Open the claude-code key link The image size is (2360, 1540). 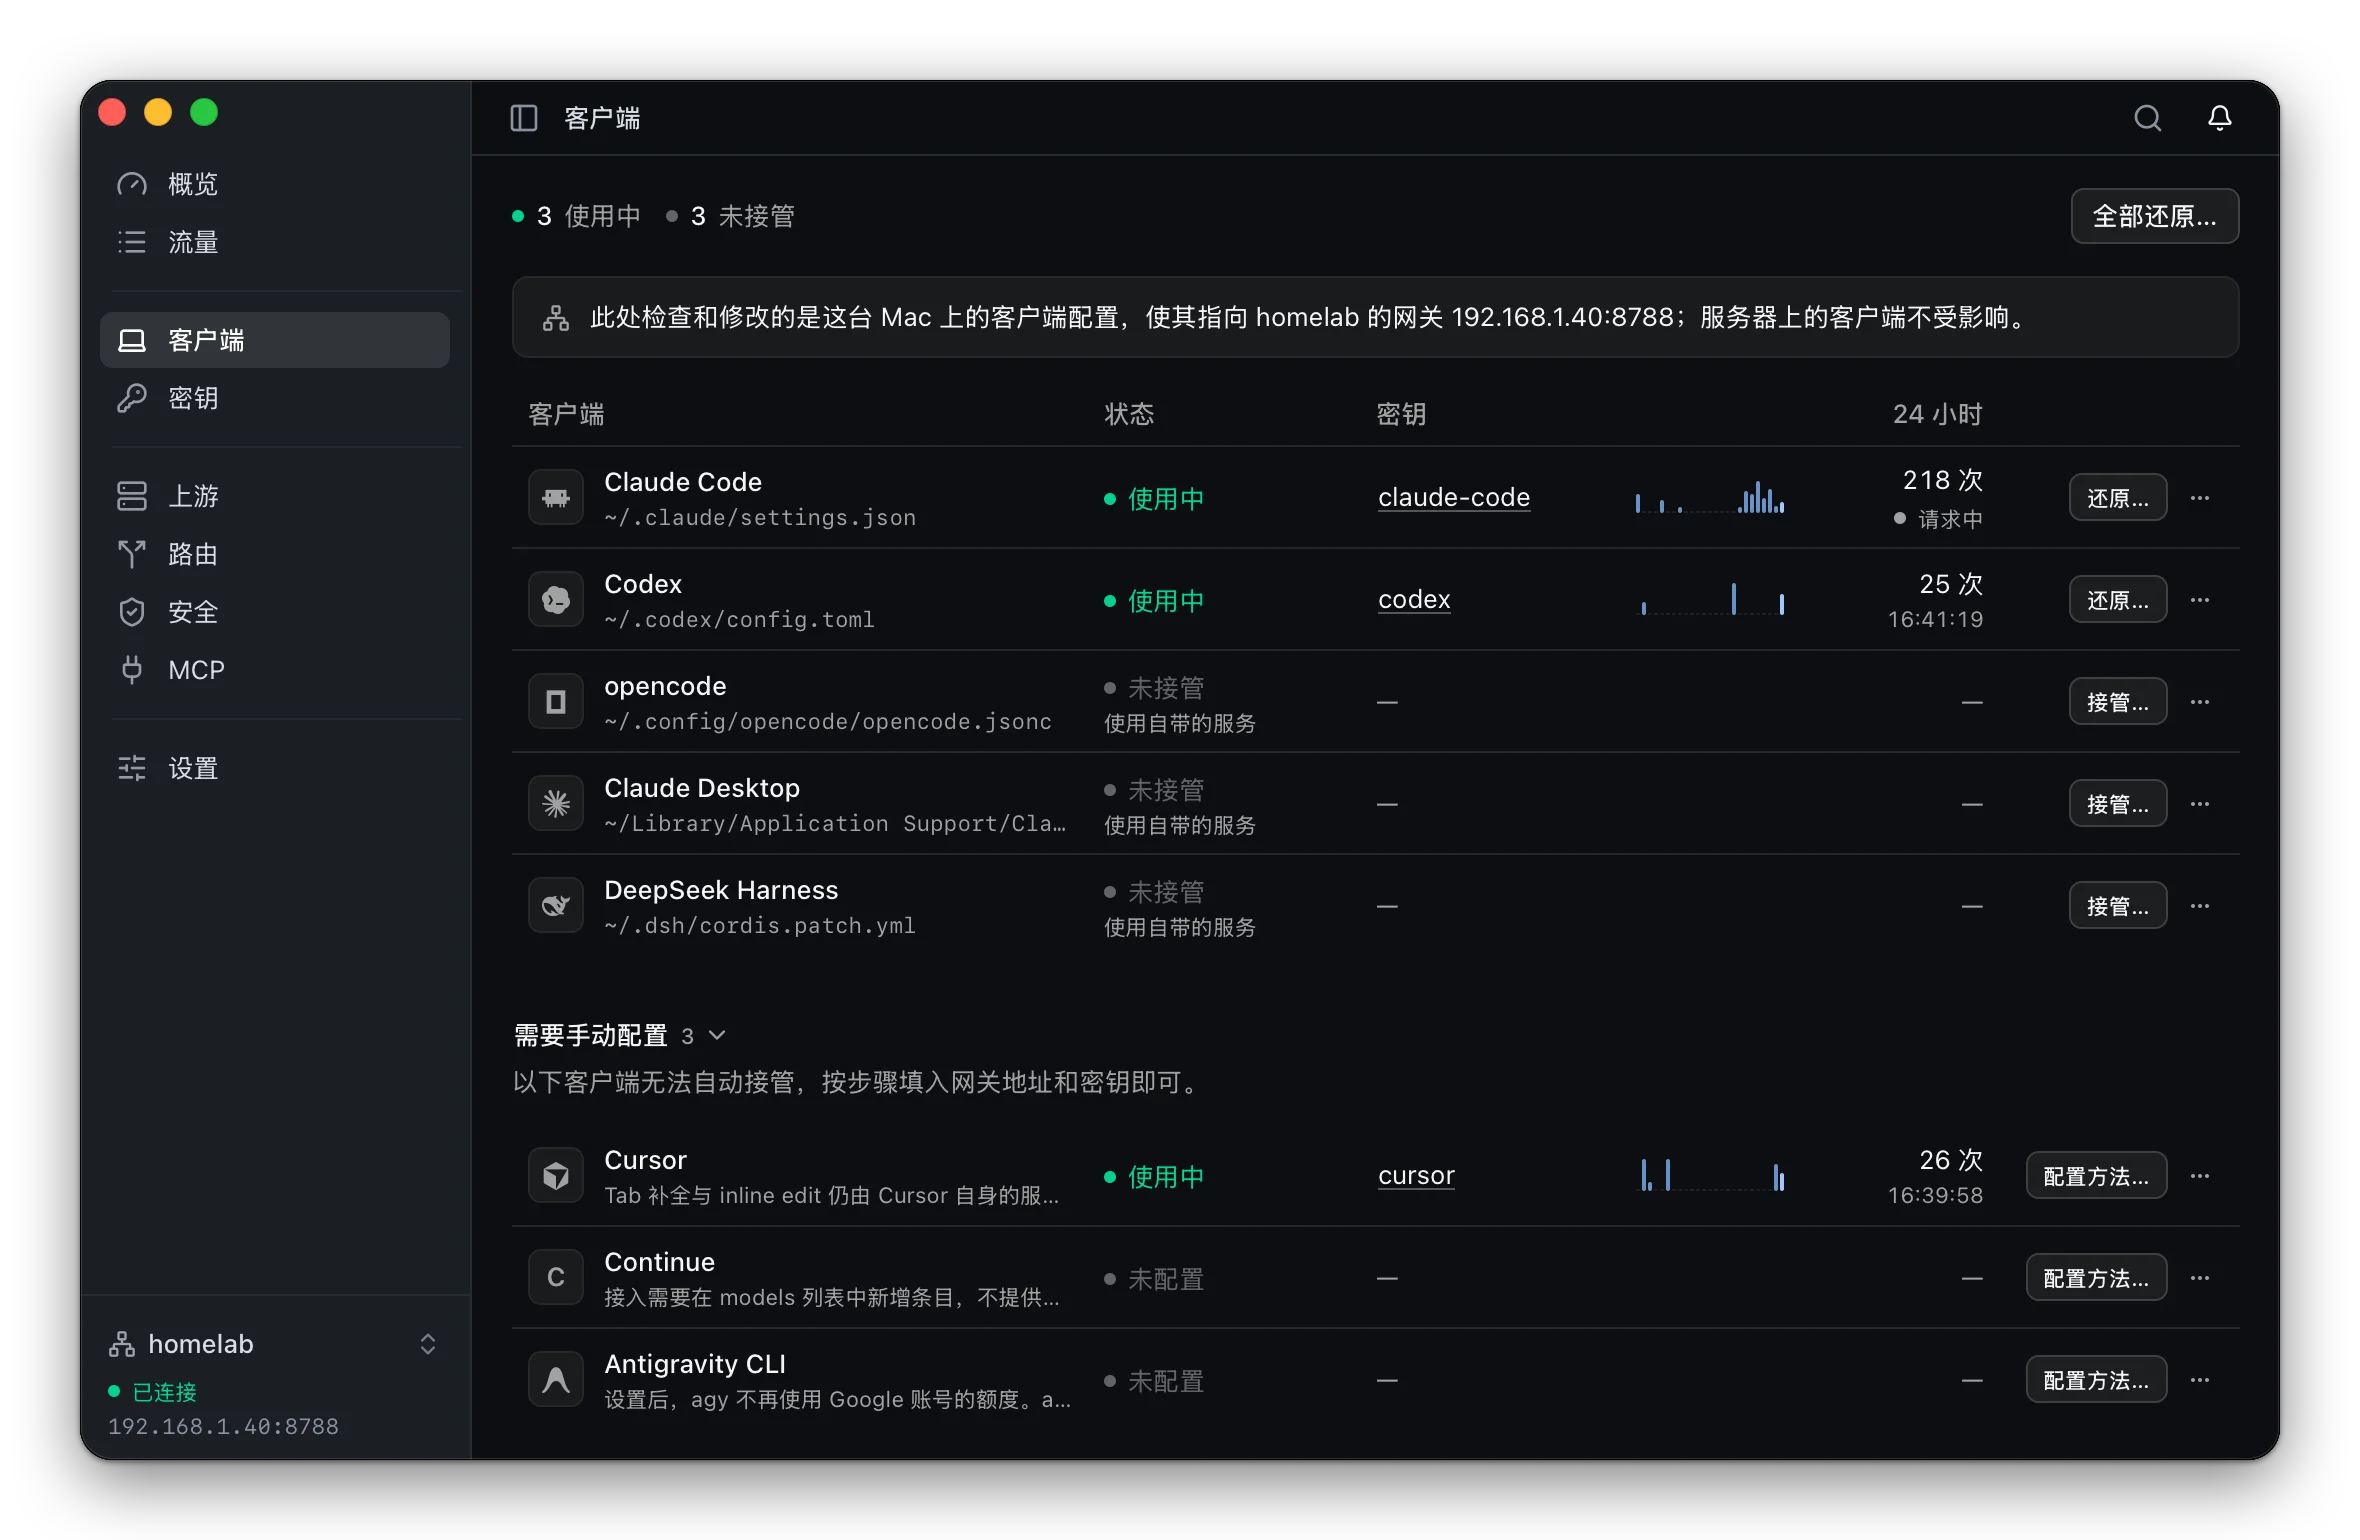click(x=1454, y=497)
